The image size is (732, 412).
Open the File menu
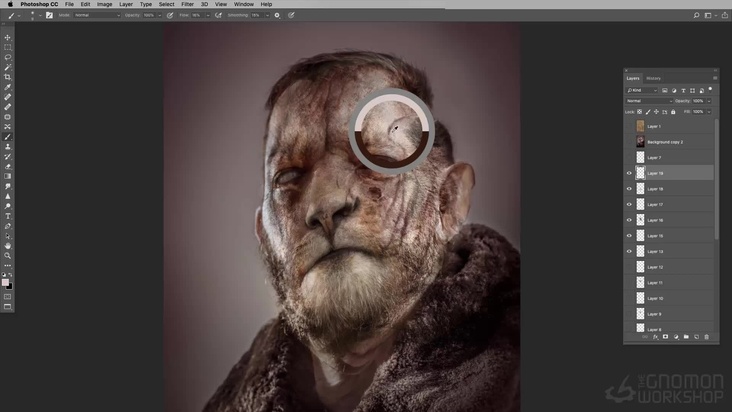click(69, 4)
